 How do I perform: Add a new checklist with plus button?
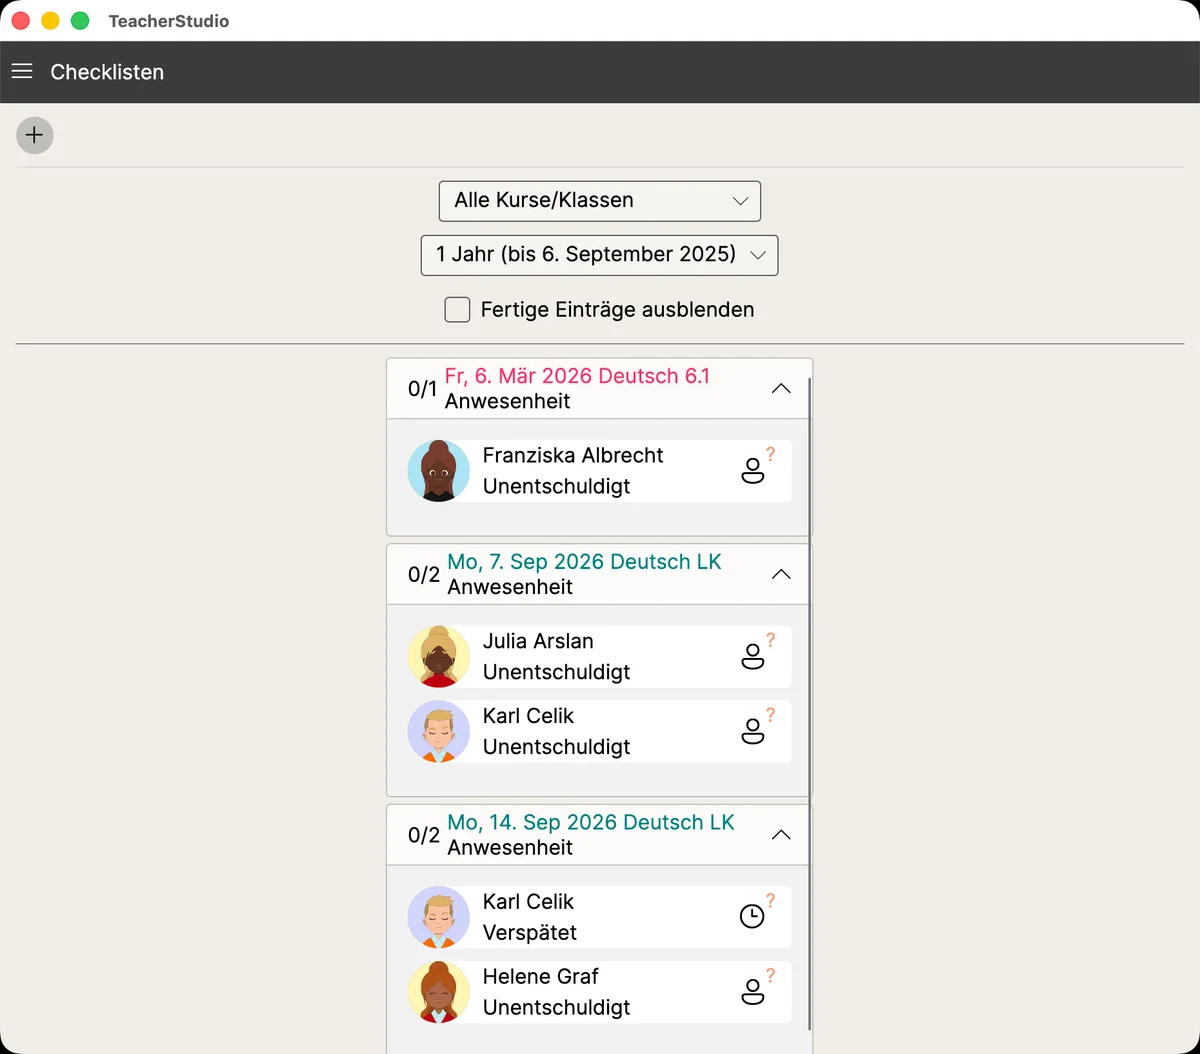35,135
